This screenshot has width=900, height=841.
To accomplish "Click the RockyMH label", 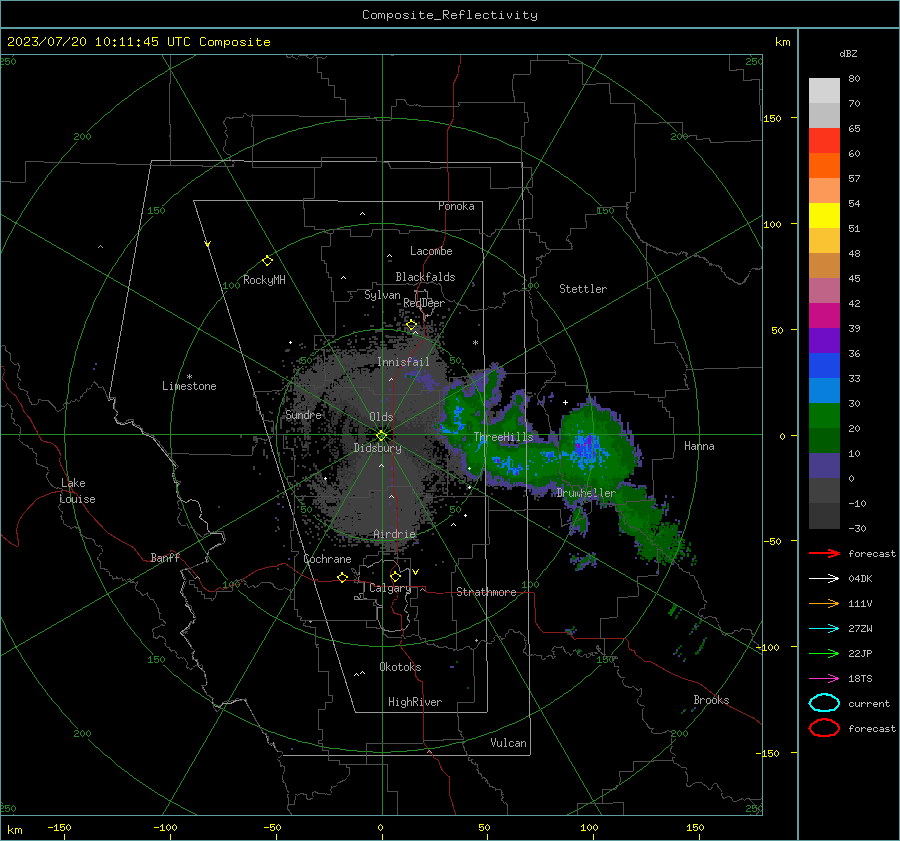I will pos(264,280).
